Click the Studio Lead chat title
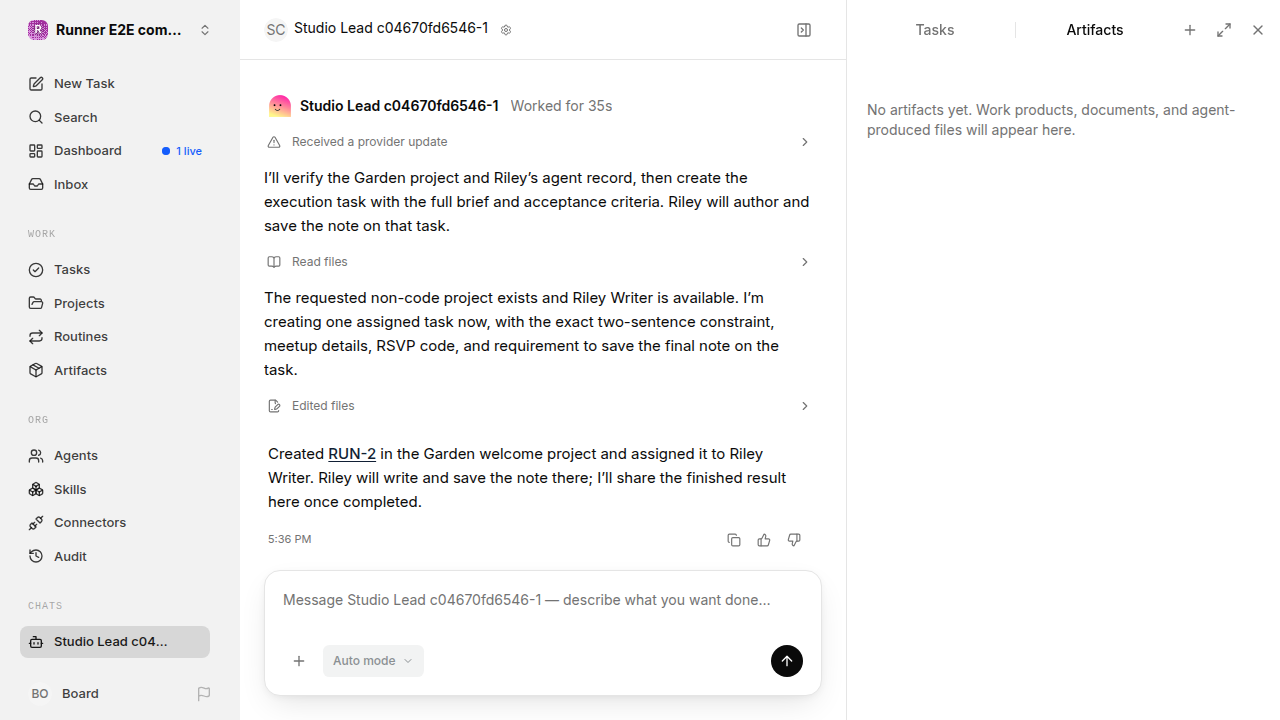This screenshot has width=1280, height=720. (391, 28)
